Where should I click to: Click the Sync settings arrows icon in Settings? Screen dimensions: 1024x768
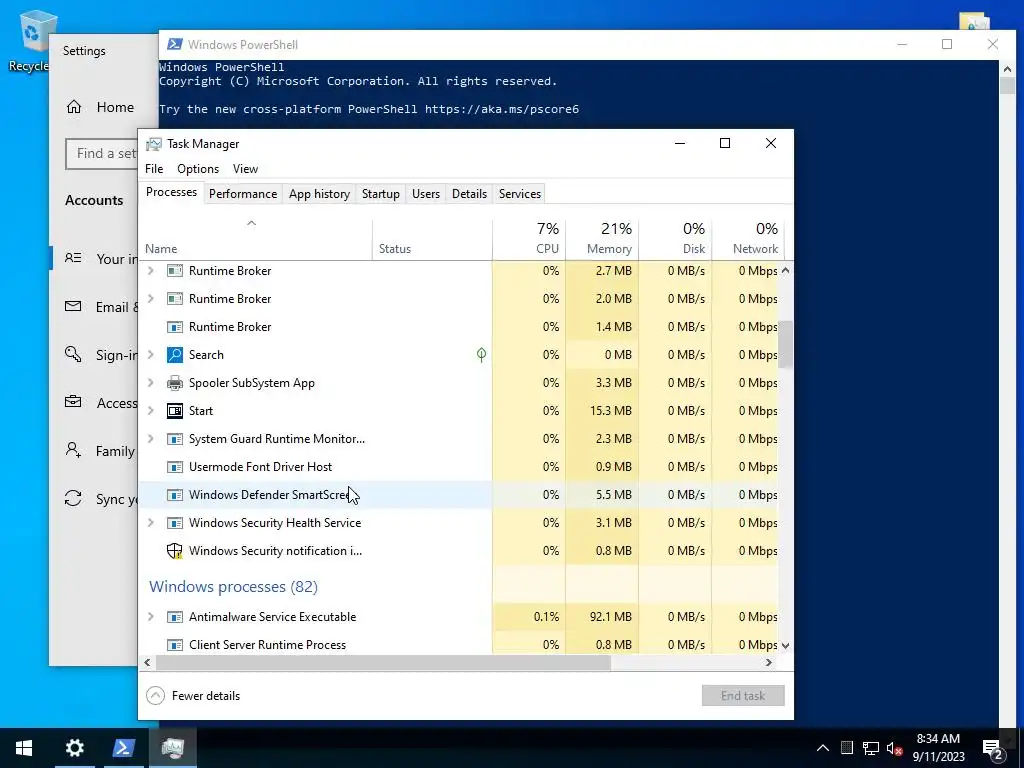[73, 498]
